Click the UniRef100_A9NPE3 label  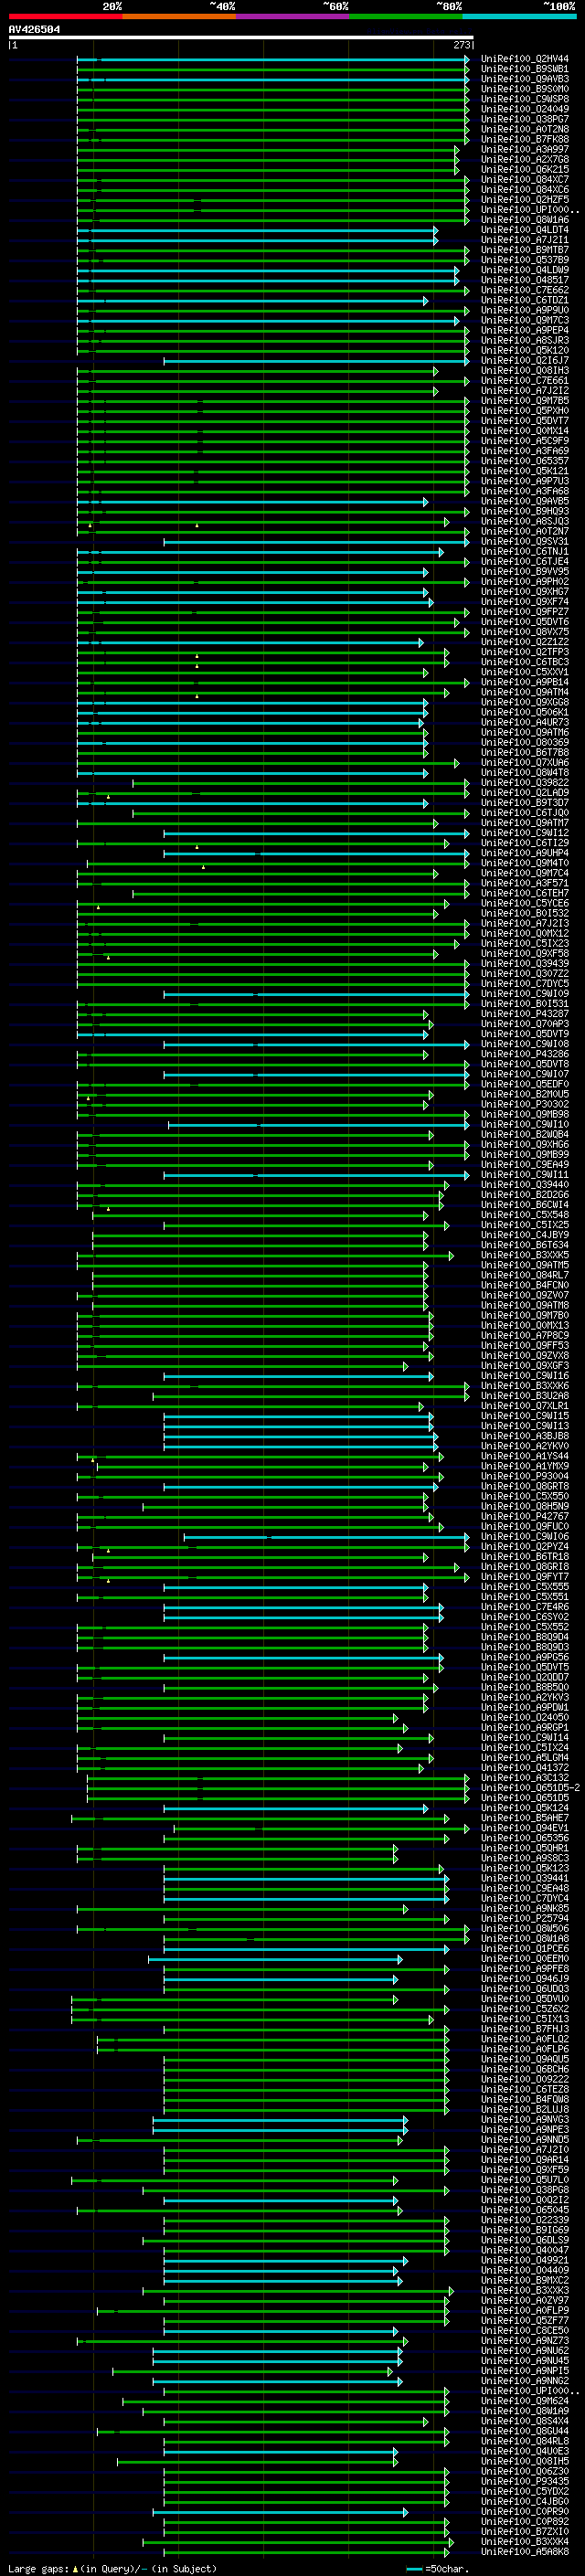coord(525,2130)
